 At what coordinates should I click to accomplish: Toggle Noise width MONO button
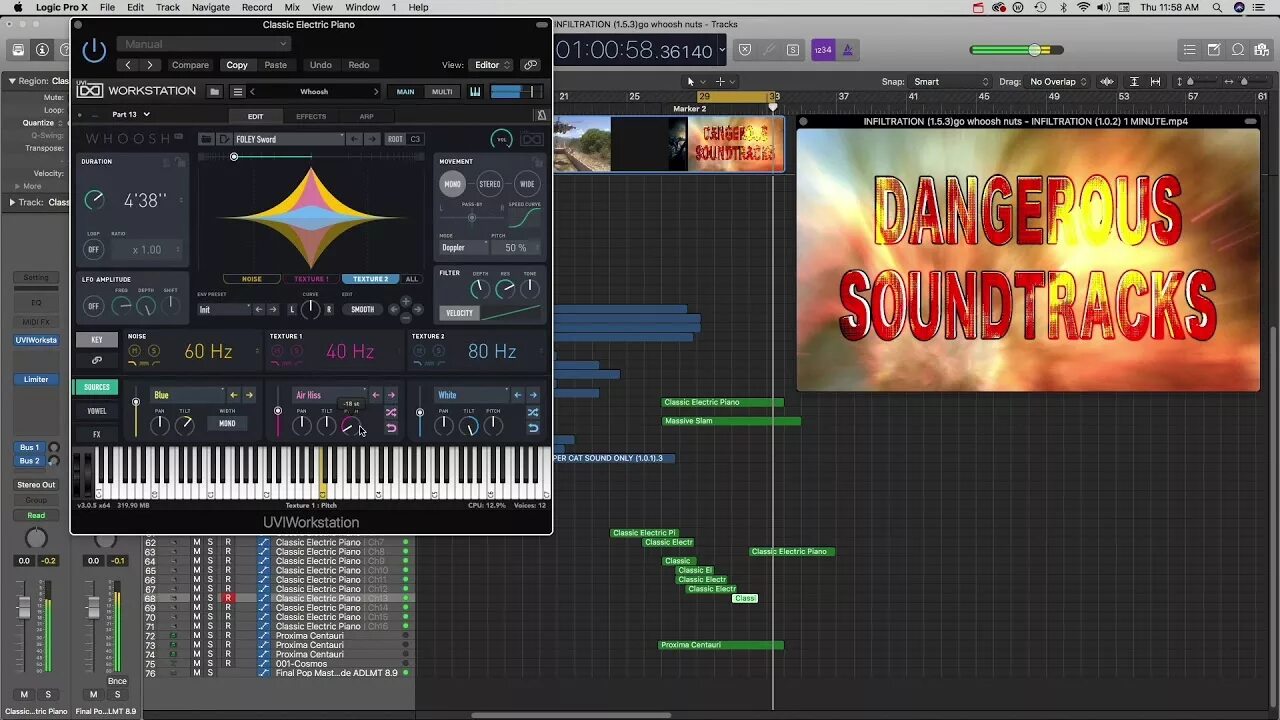(x=227, y=424)
